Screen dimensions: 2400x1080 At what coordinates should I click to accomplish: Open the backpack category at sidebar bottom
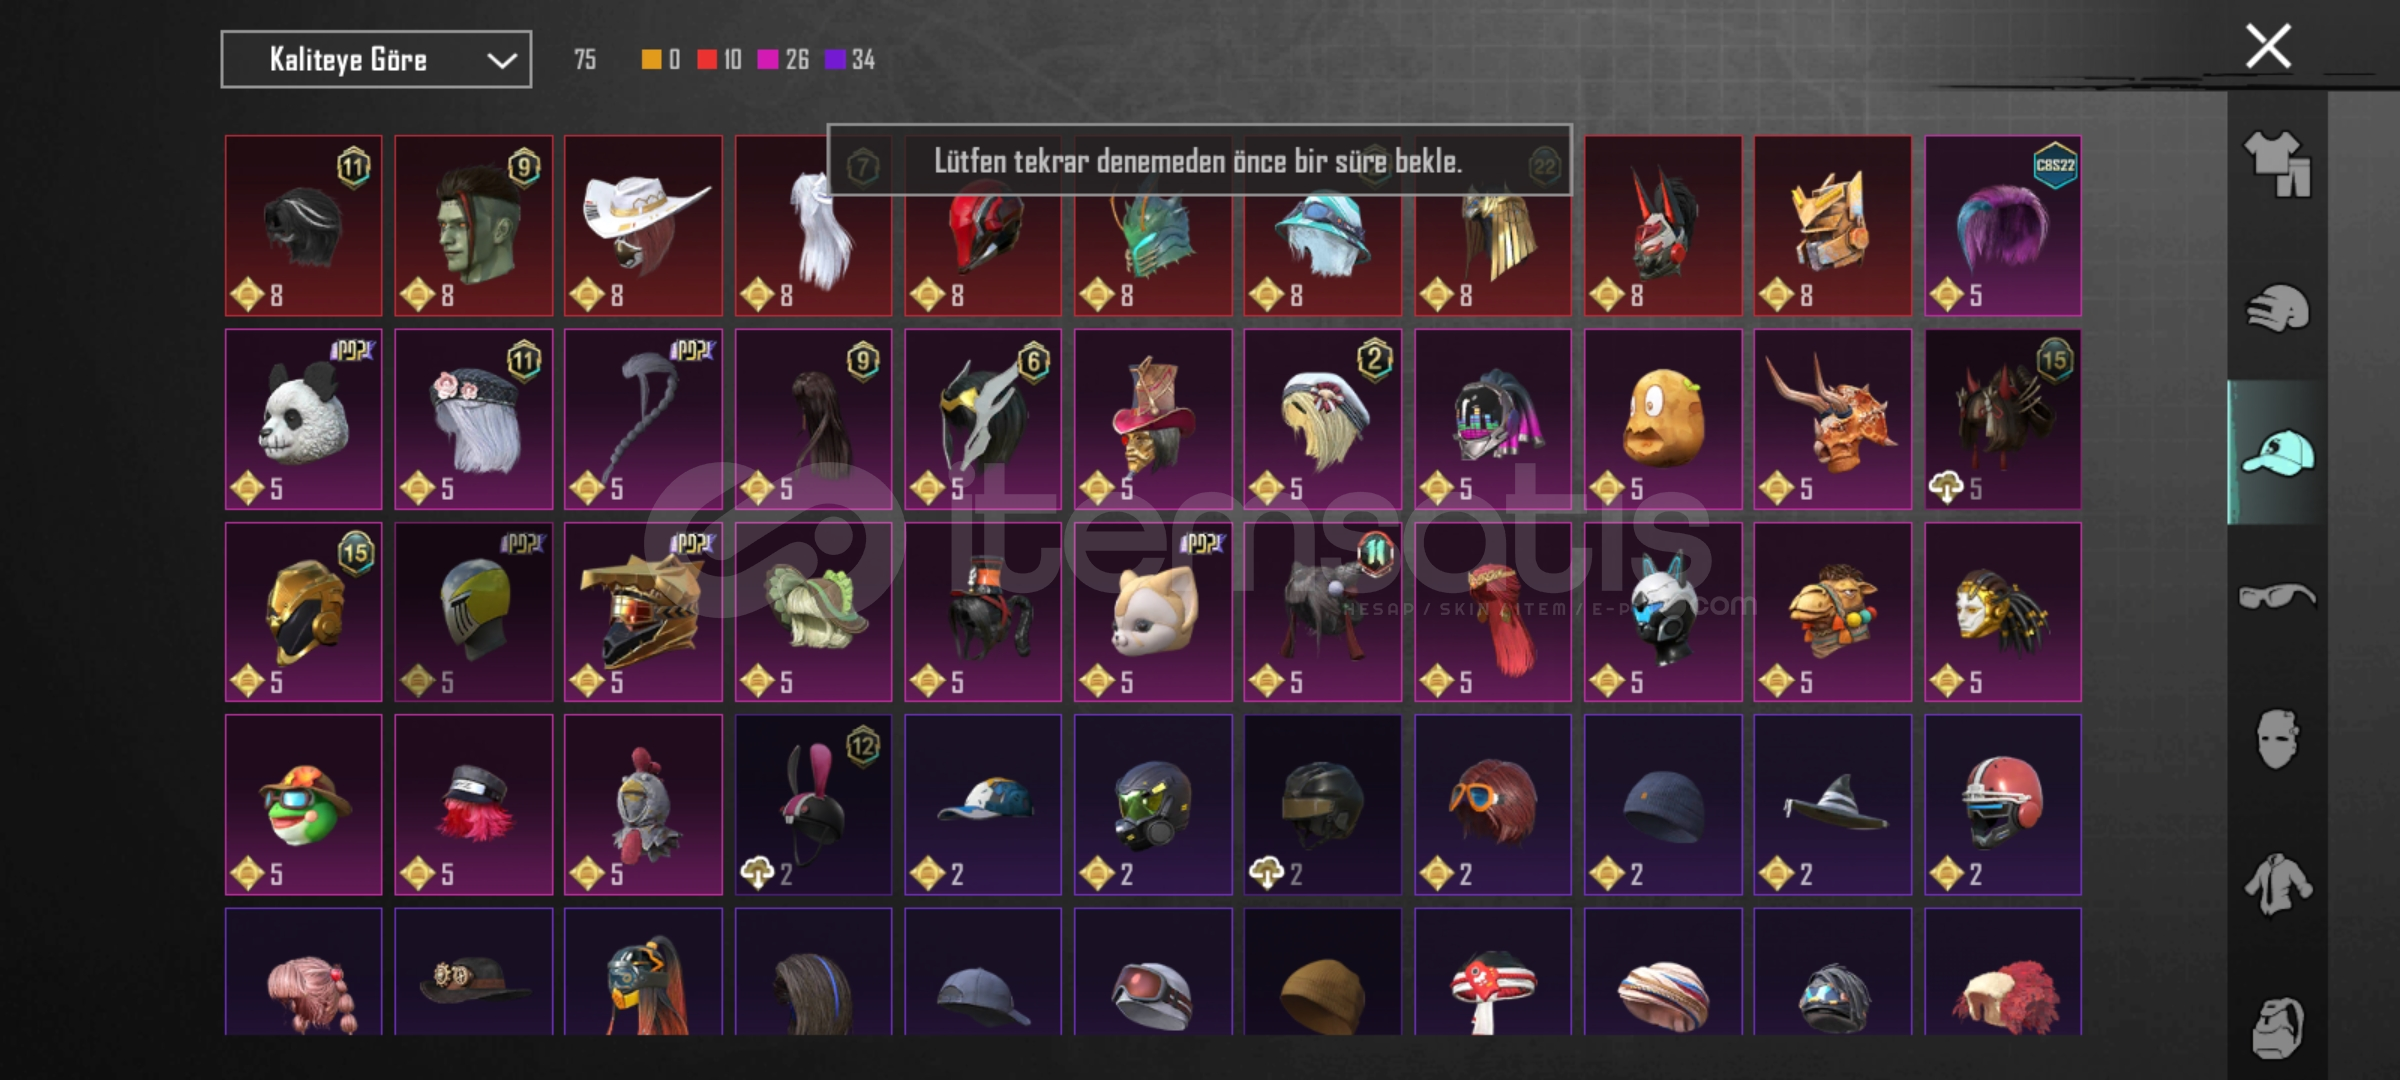[x=2277, y=1027]
